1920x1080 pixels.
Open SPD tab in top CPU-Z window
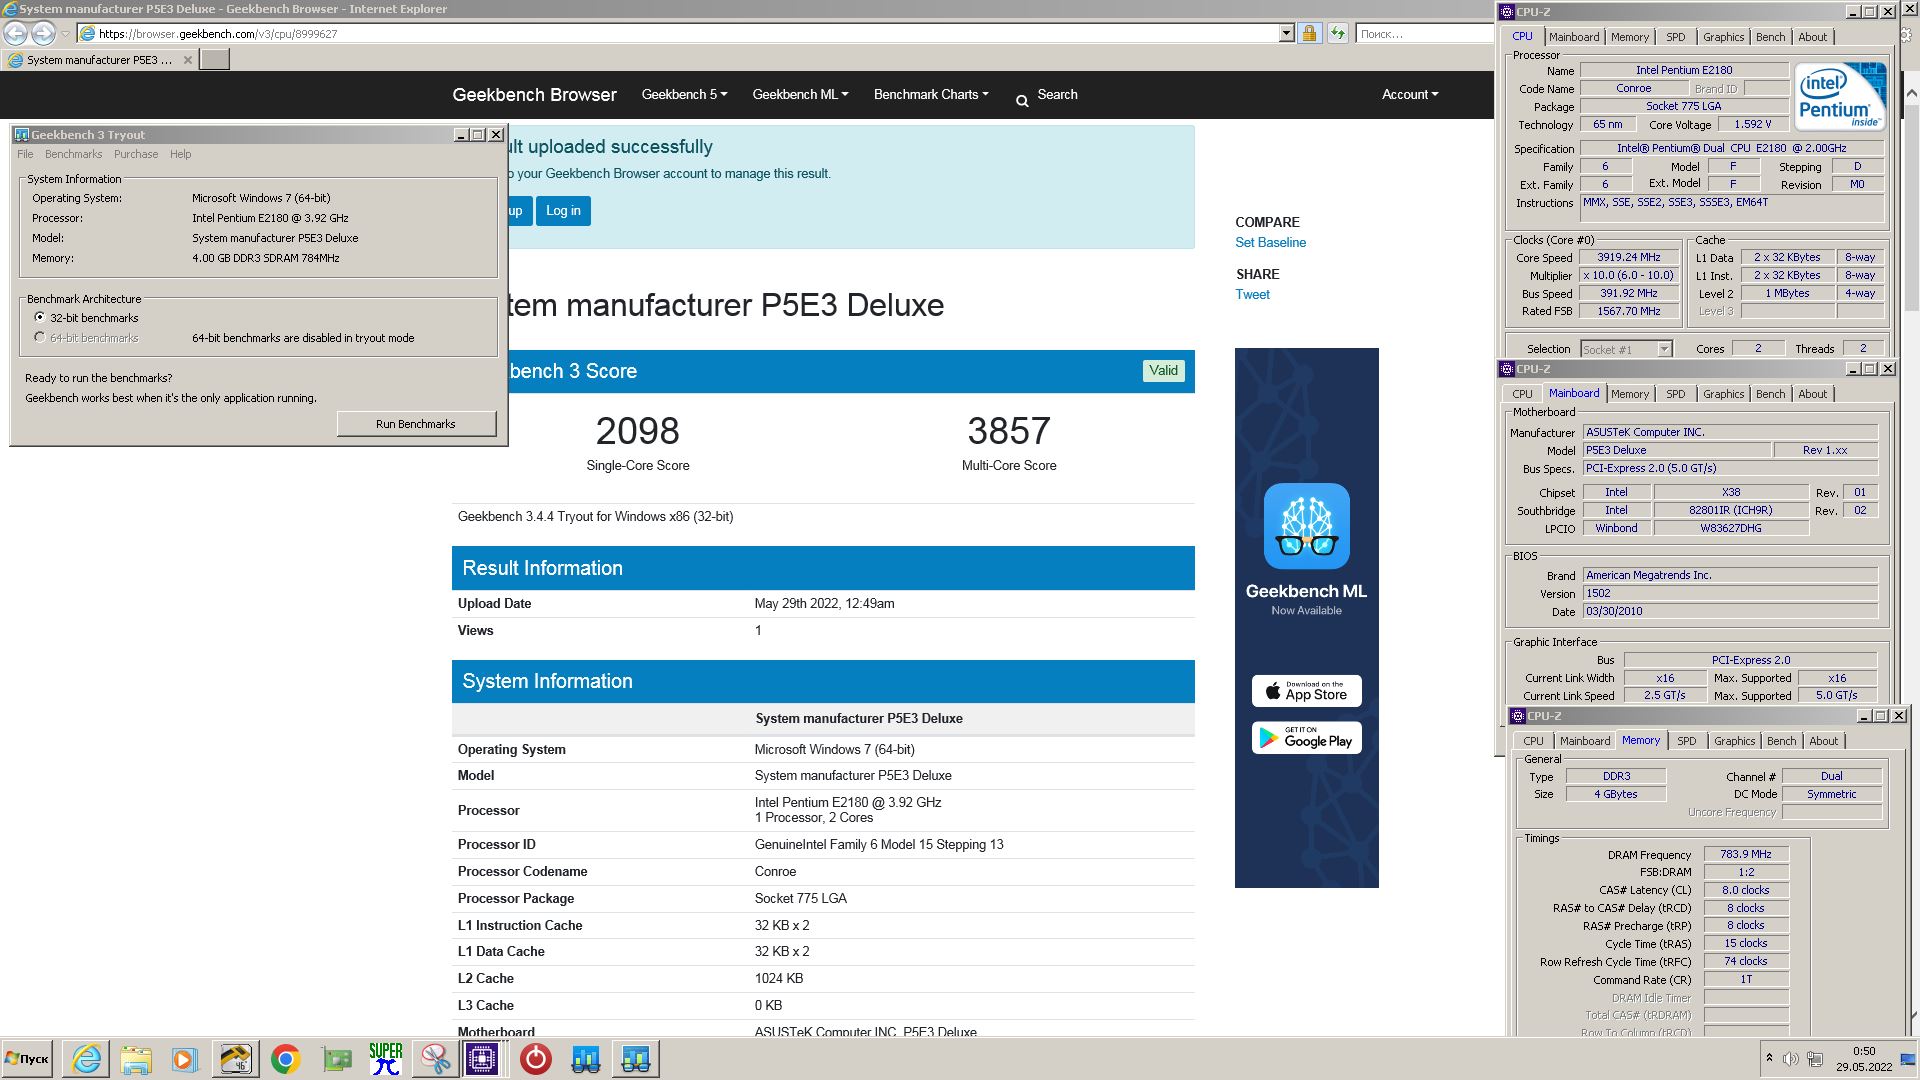[x=1676, y=37]
